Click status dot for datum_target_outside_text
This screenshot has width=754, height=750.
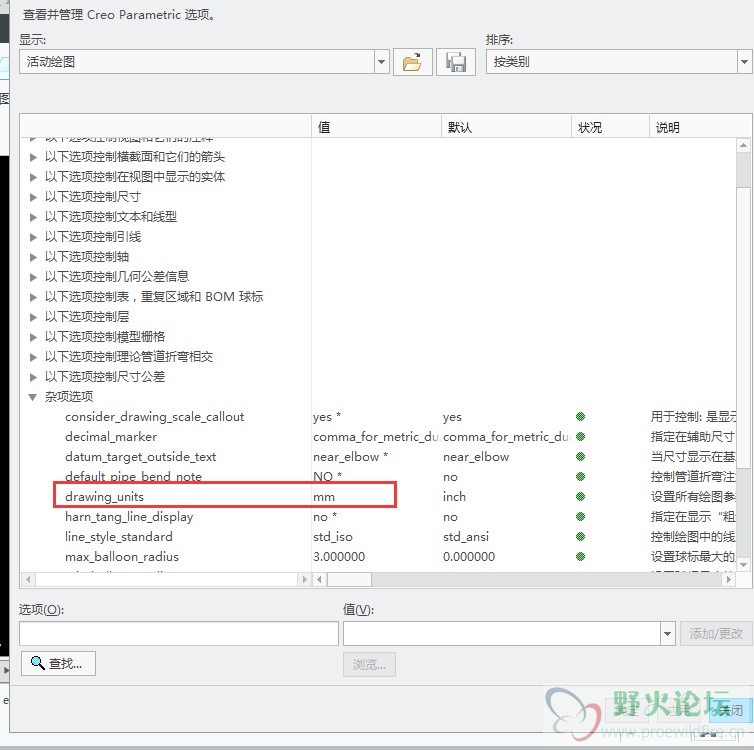[580, 457]
